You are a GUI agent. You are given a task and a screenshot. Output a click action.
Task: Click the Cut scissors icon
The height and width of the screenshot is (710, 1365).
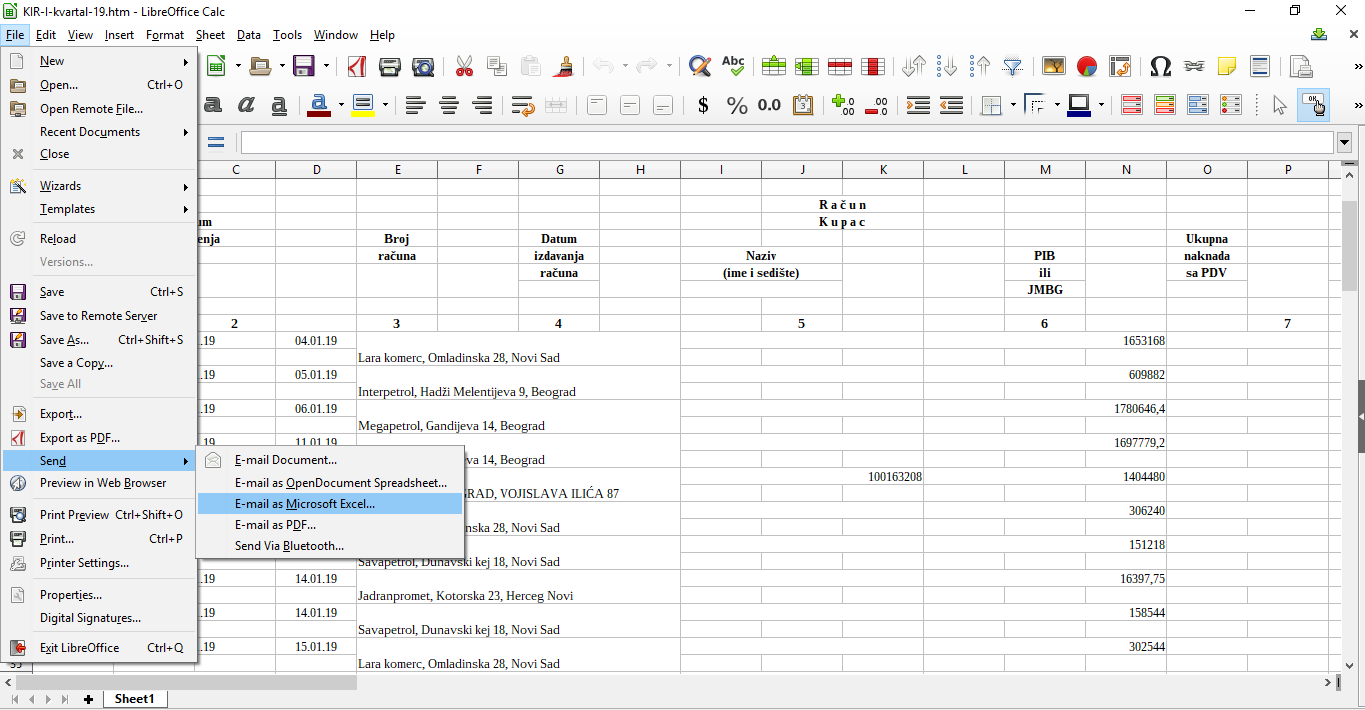(x=464, y=66)
